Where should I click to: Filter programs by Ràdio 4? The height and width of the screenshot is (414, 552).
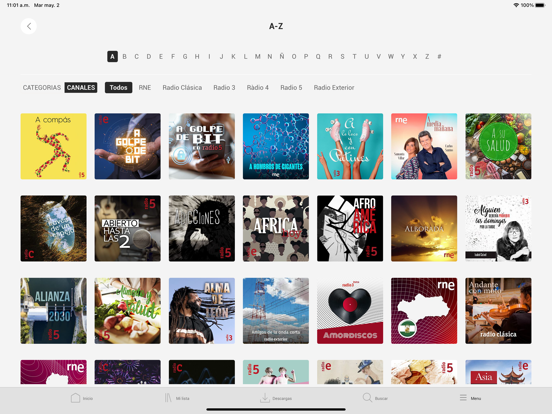coord(257,88)
